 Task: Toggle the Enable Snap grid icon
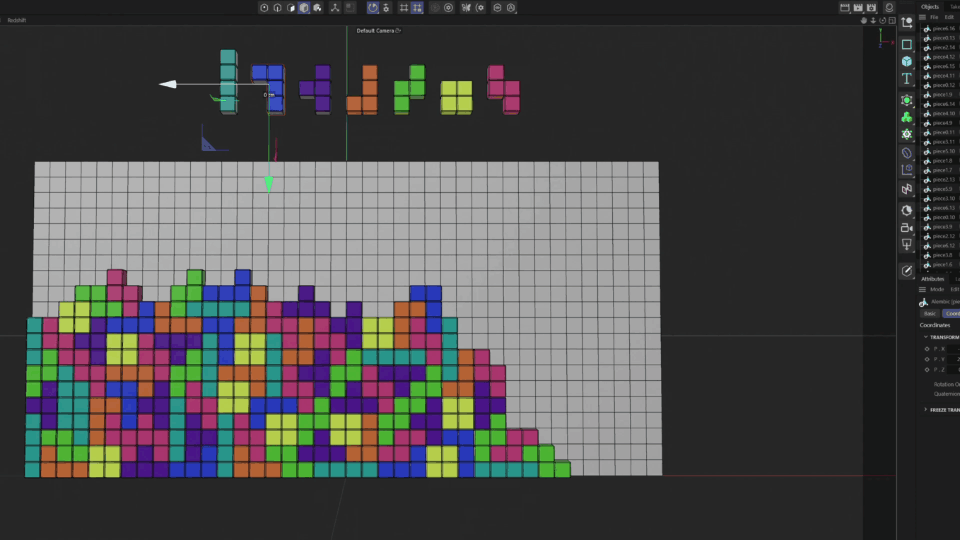pyautogui.click(x=404, y=8)
